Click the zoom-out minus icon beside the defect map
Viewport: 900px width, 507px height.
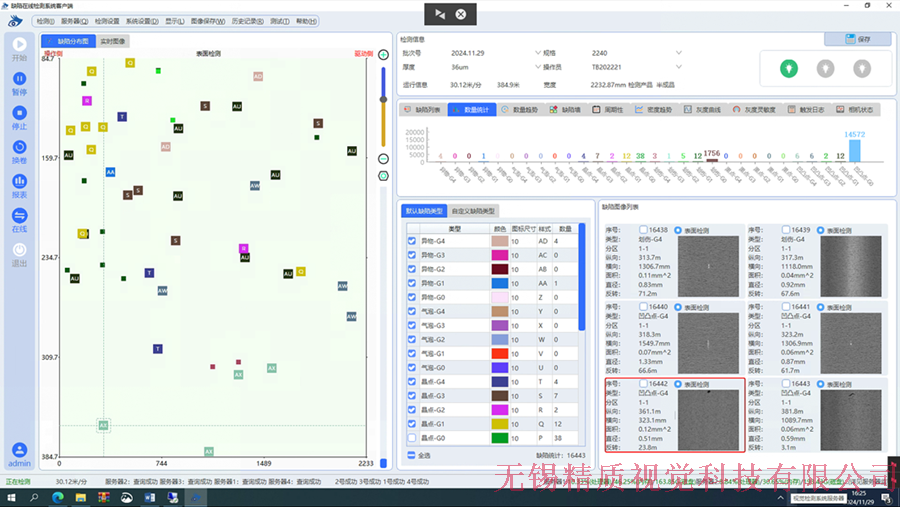click(383, 158)
